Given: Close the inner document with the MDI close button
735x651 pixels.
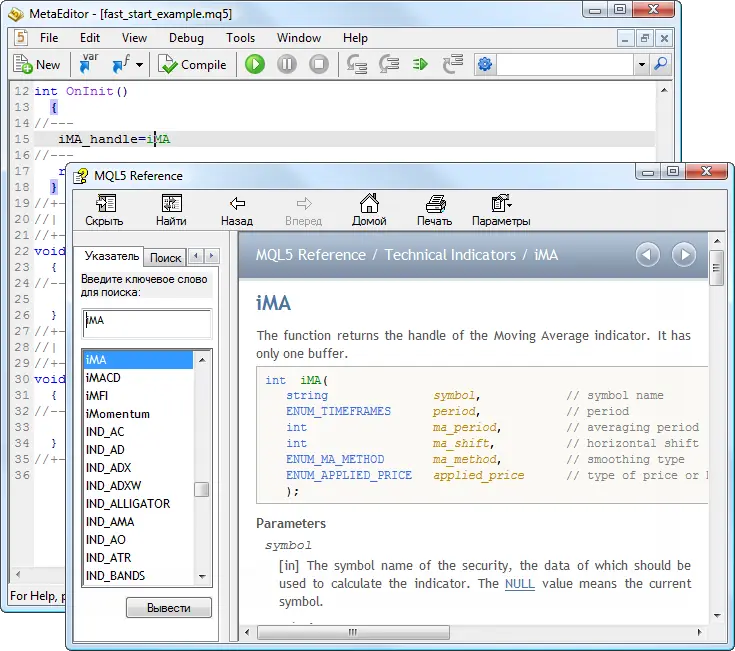Looking at the screenshot, I should (x=664, y=38).
